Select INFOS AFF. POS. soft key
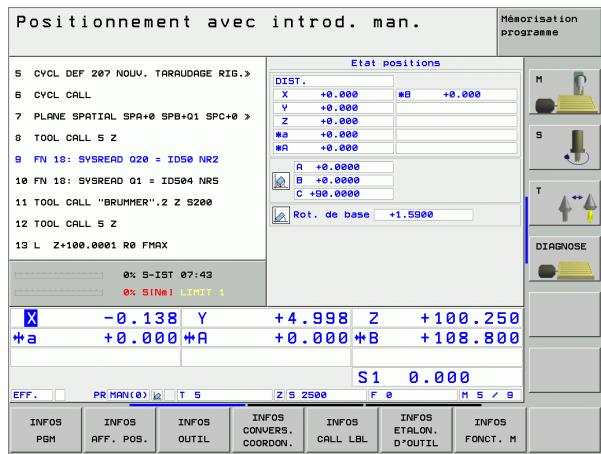The width and height of the screenshot is (601, 454). (120, 430)
